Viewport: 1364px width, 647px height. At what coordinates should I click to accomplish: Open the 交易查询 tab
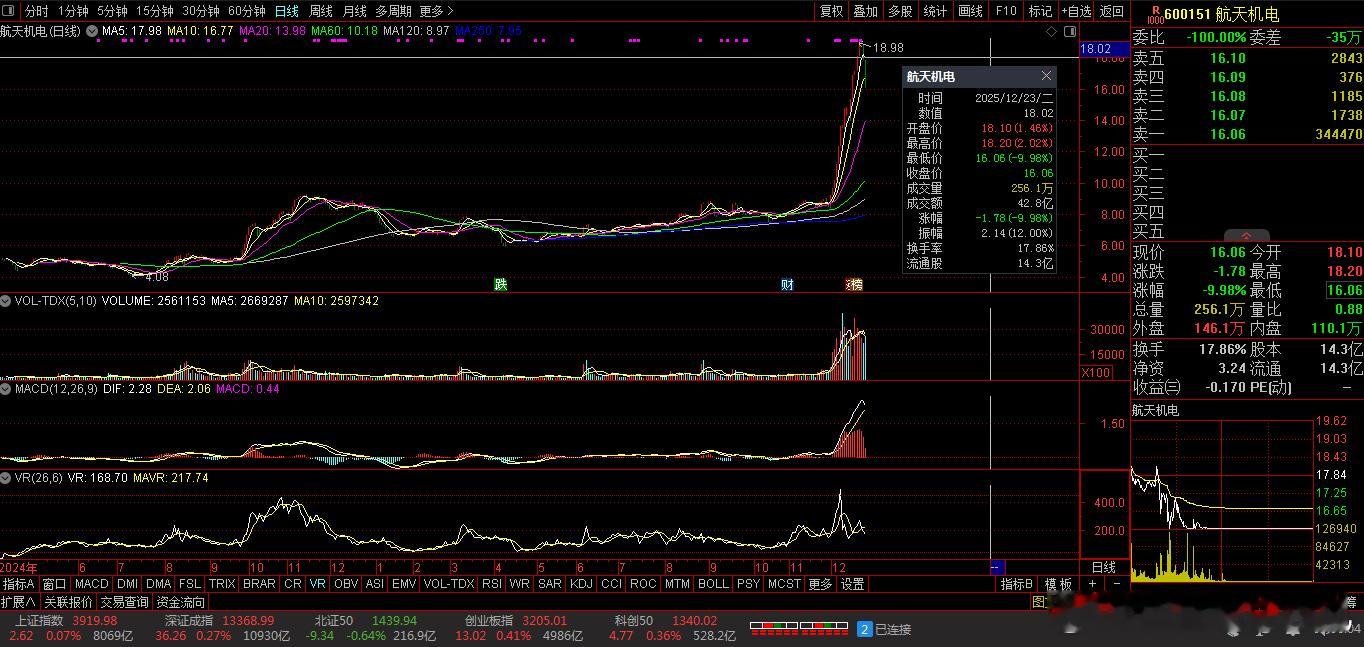tap(124, 602)
